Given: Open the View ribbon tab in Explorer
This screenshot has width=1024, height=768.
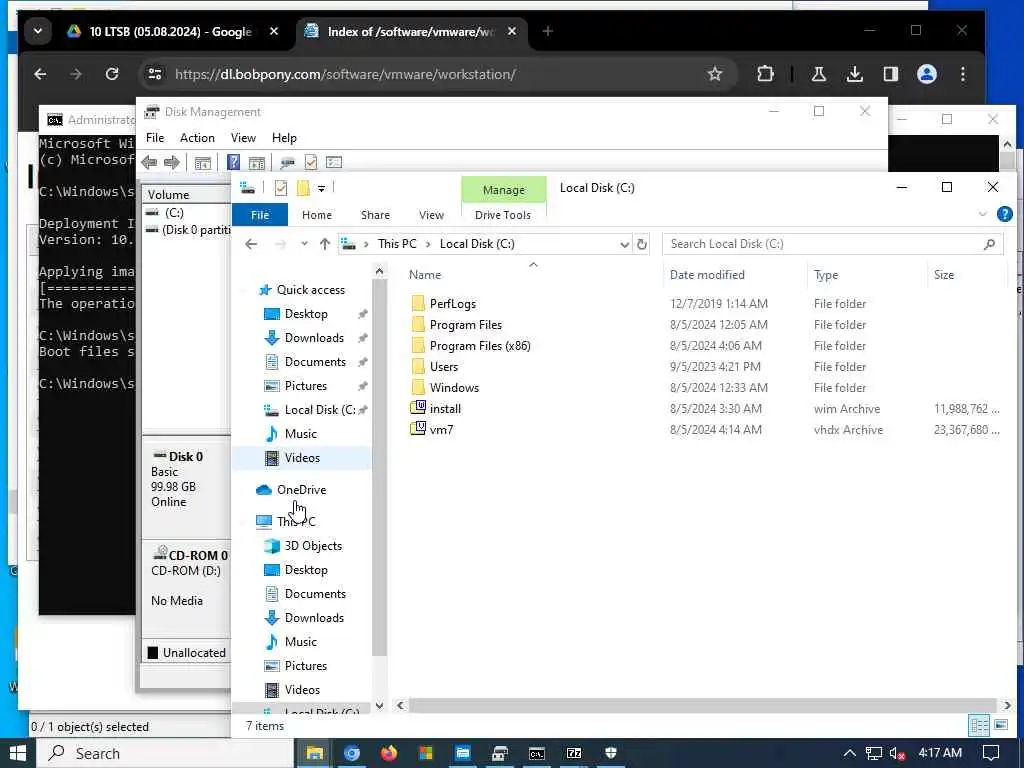Looking at the screenshot, I should pos(431,215).
